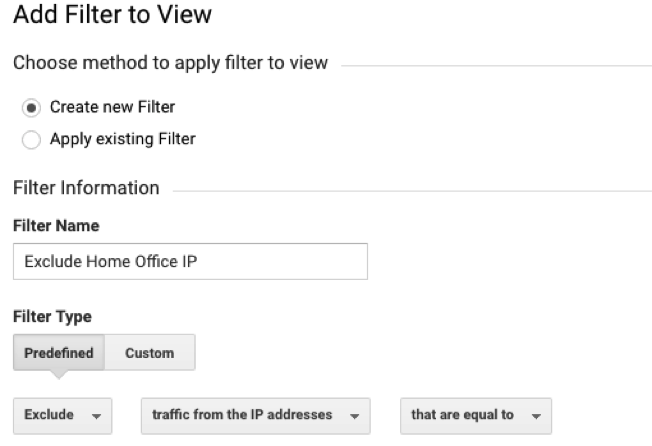Select the Create new Filter radio button
The image size is (652, 446).
tap(31, 108)
